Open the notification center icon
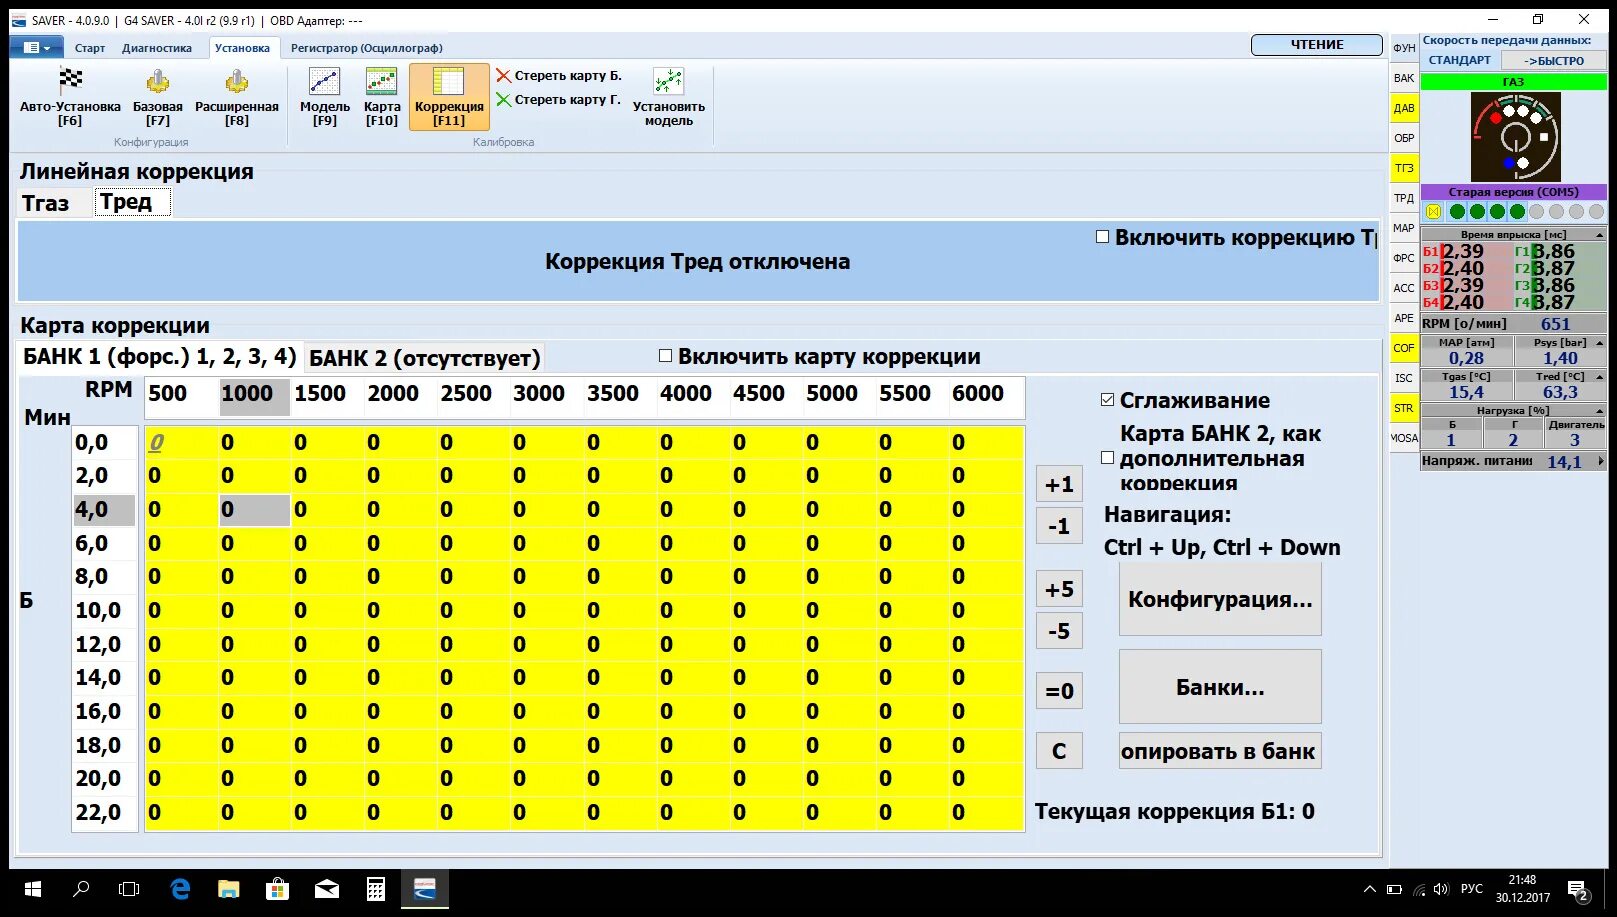The width and height of the screenshot is (1617, 917). 1579,889
